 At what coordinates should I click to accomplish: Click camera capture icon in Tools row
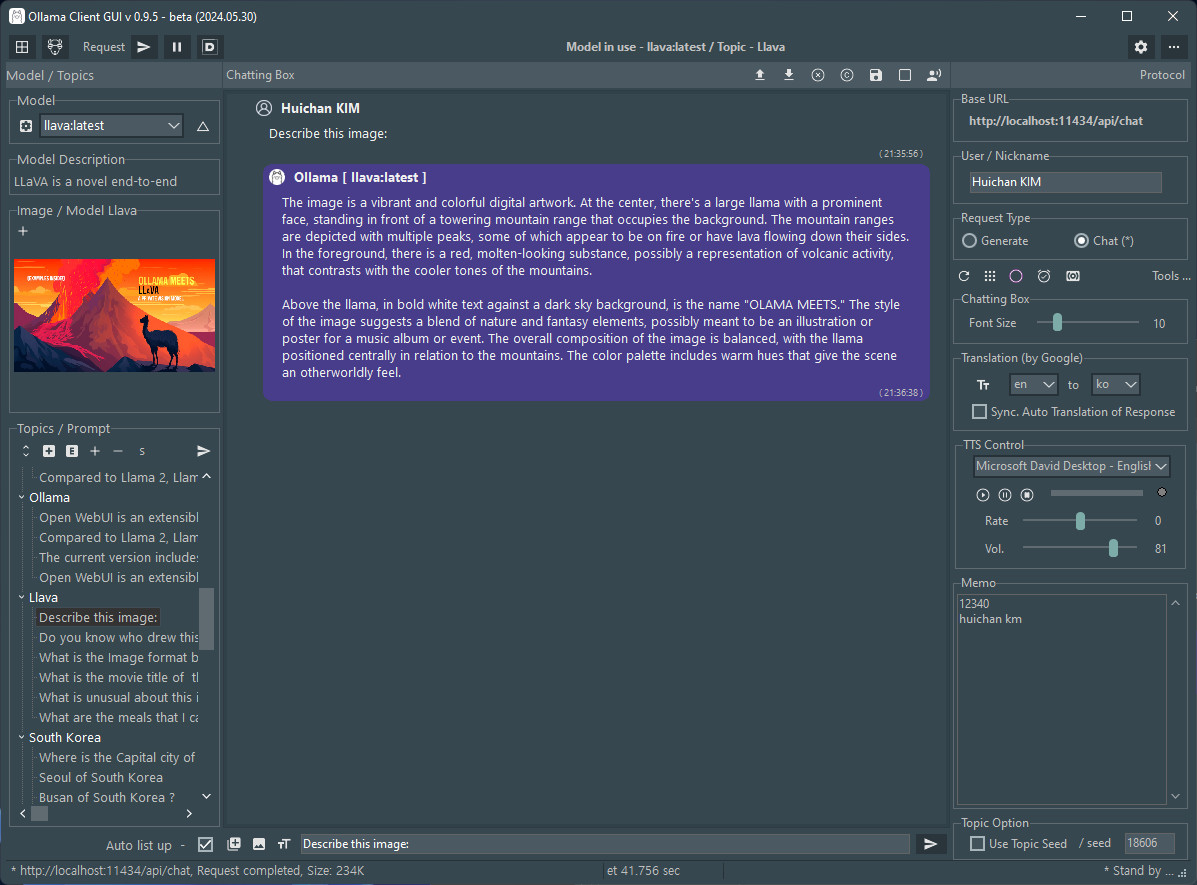[x=1073, y=276]
